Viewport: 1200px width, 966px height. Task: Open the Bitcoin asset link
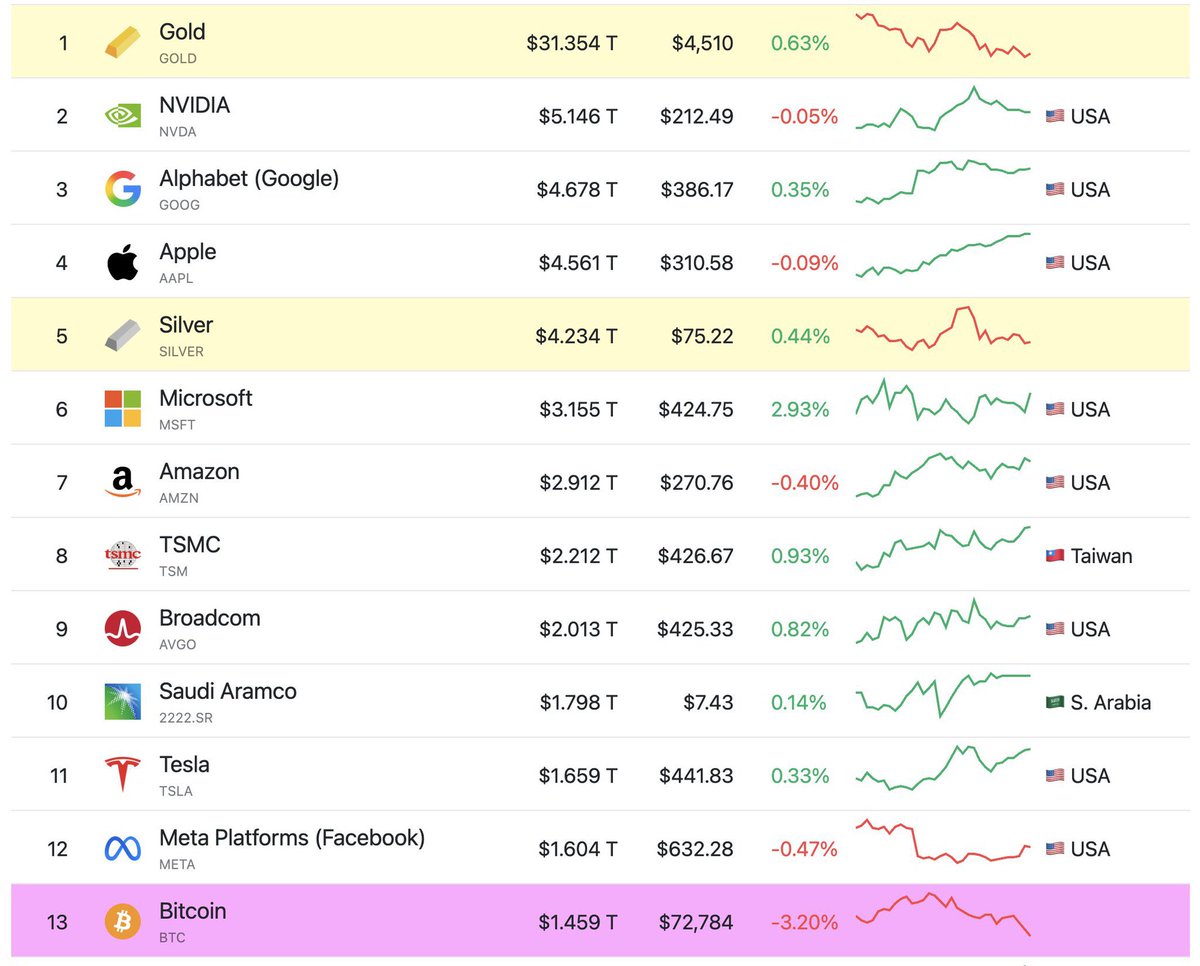(x=192, y=911)
